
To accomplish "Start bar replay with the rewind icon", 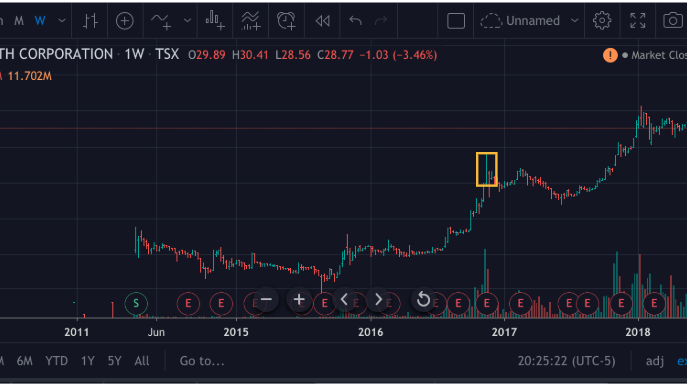I will [323, 21].
